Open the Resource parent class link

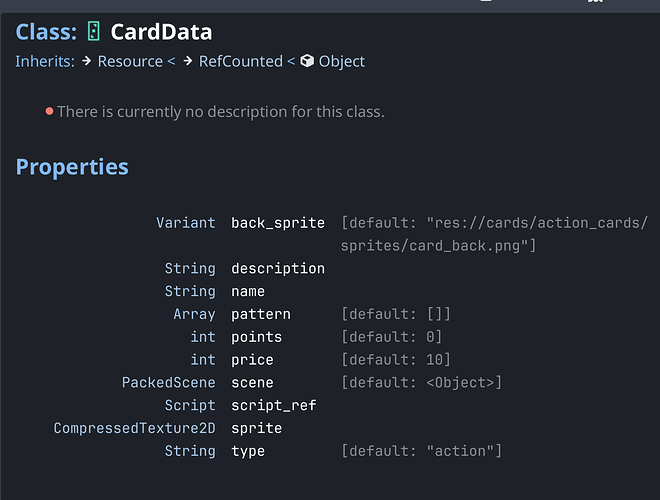(x=129, y=62)
